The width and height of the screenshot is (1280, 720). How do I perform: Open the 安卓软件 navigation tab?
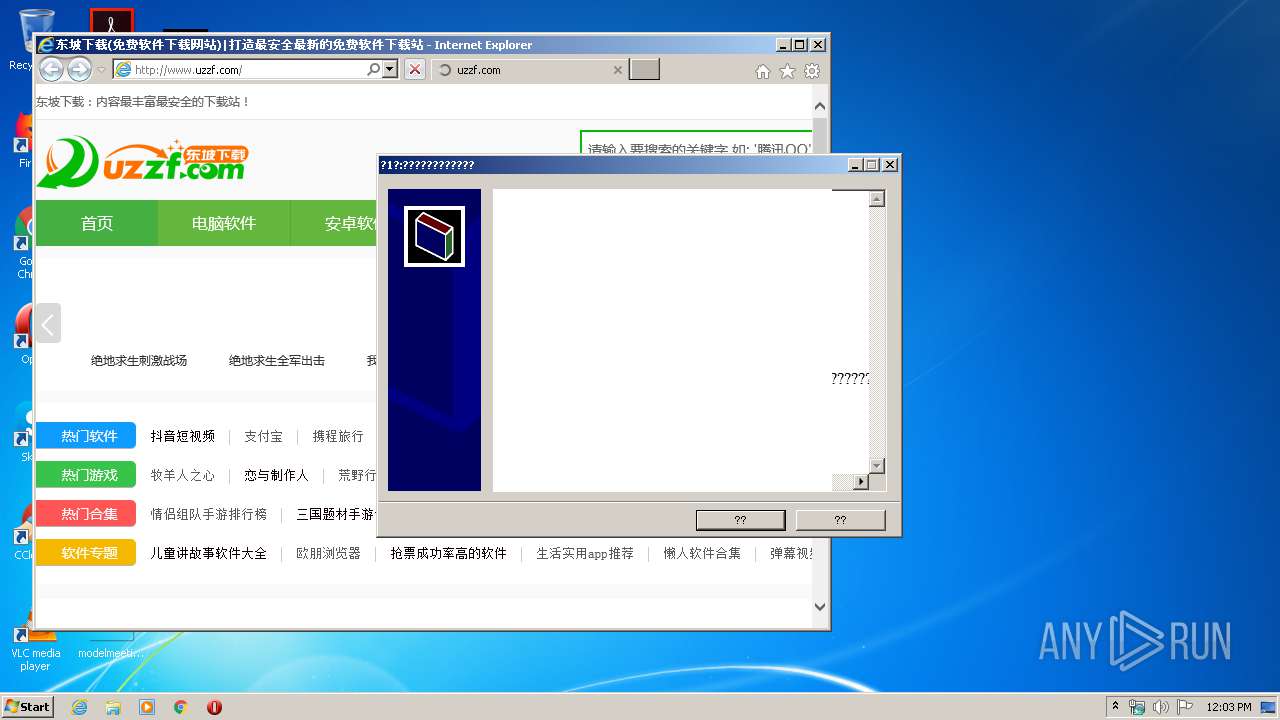(334, 223)
